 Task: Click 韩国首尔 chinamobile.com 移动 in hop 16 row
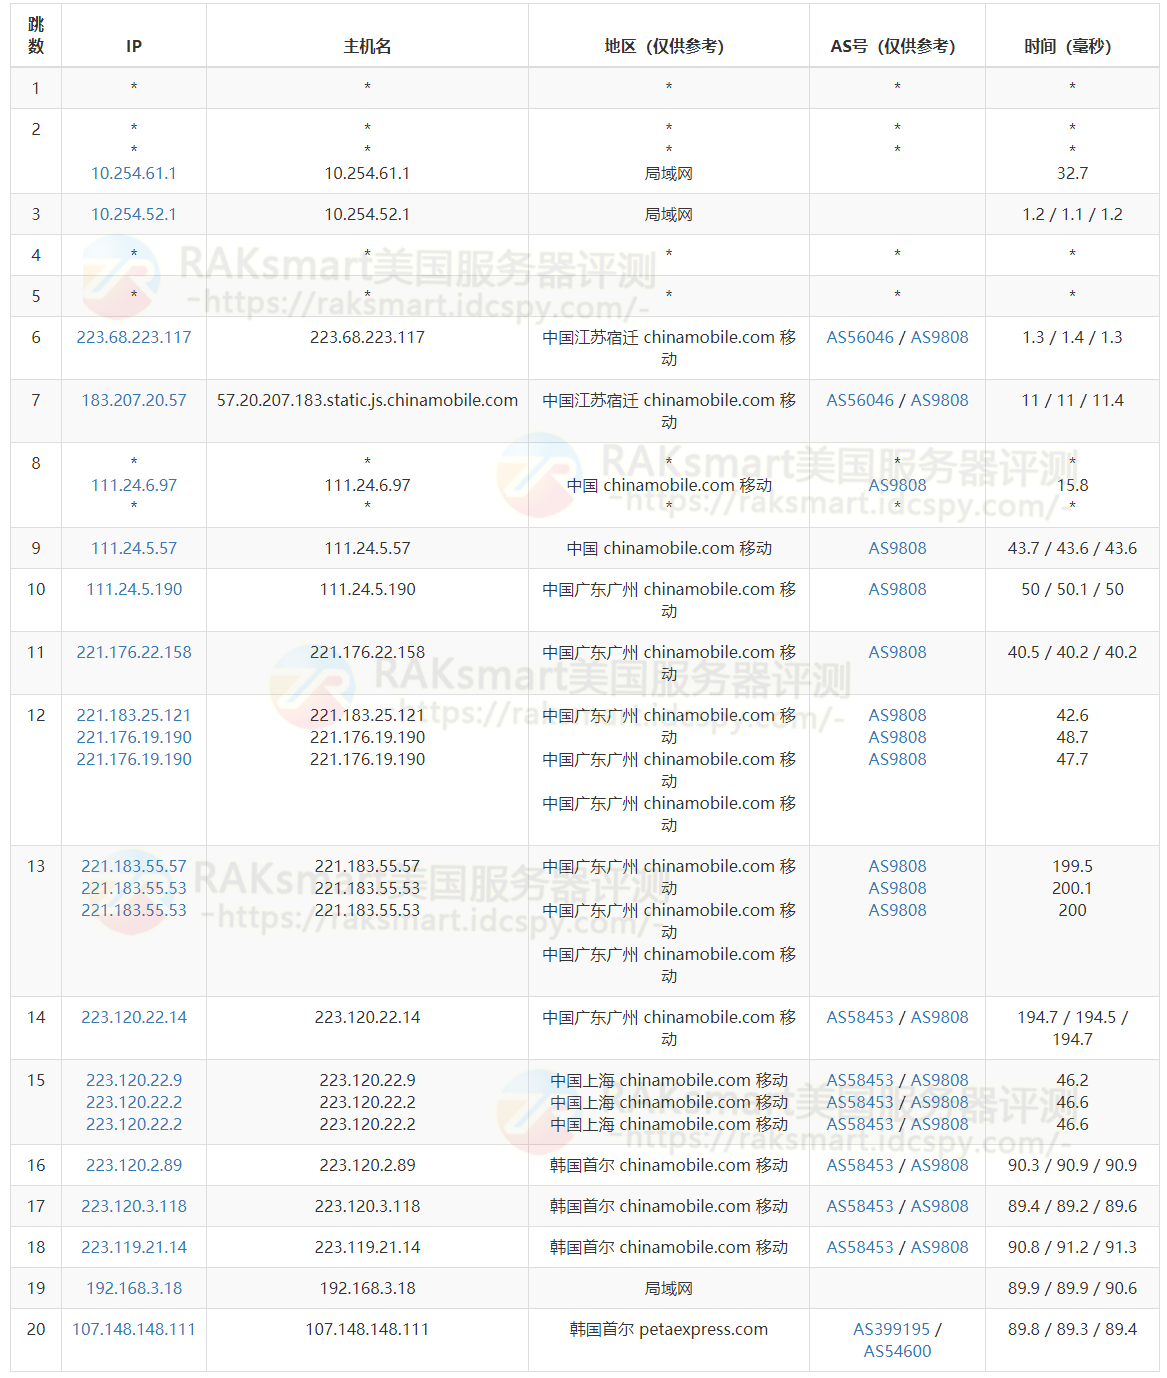669,1165
